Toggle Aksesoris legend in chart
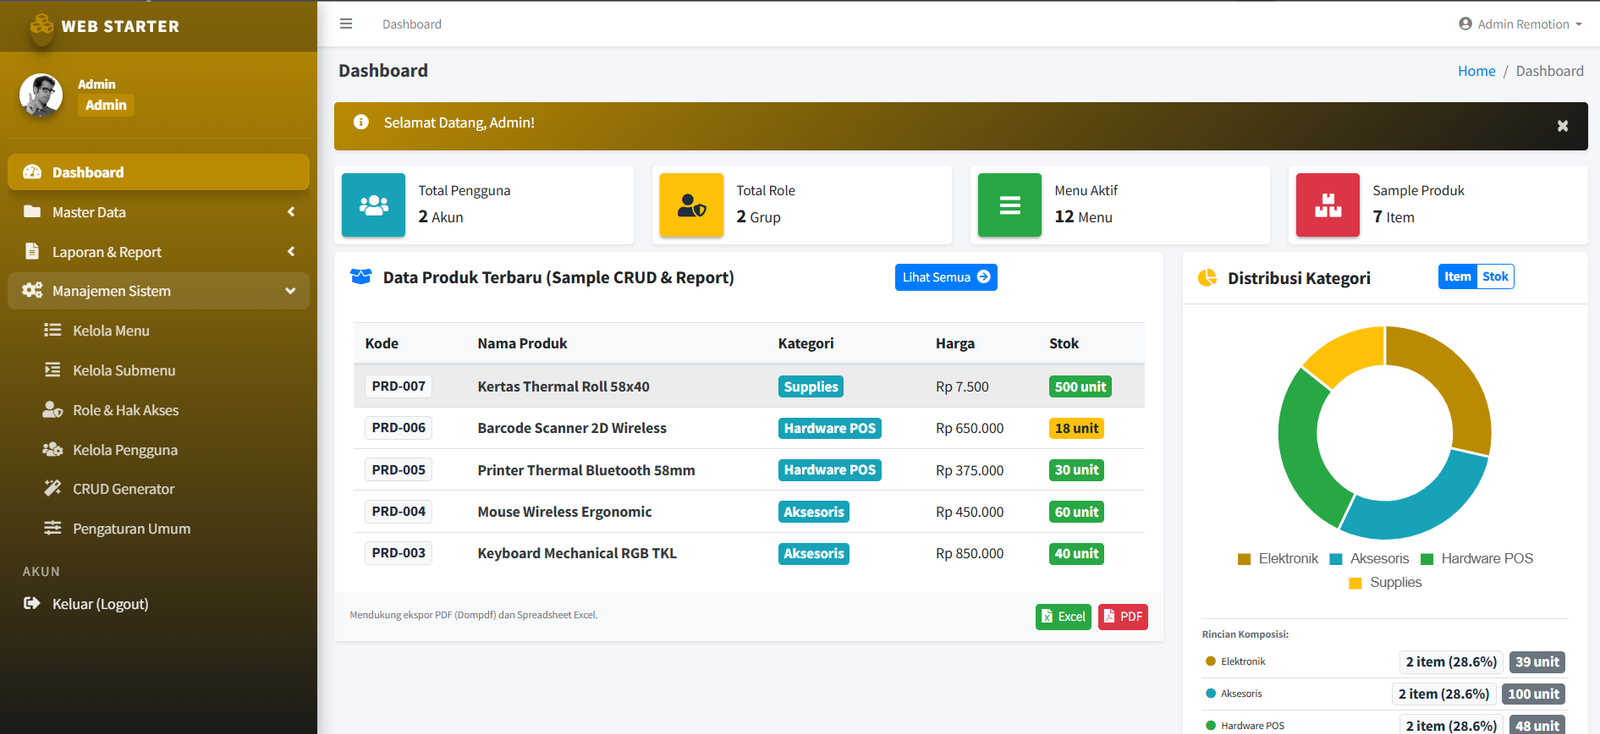1600x734 pixels. 1369,559
